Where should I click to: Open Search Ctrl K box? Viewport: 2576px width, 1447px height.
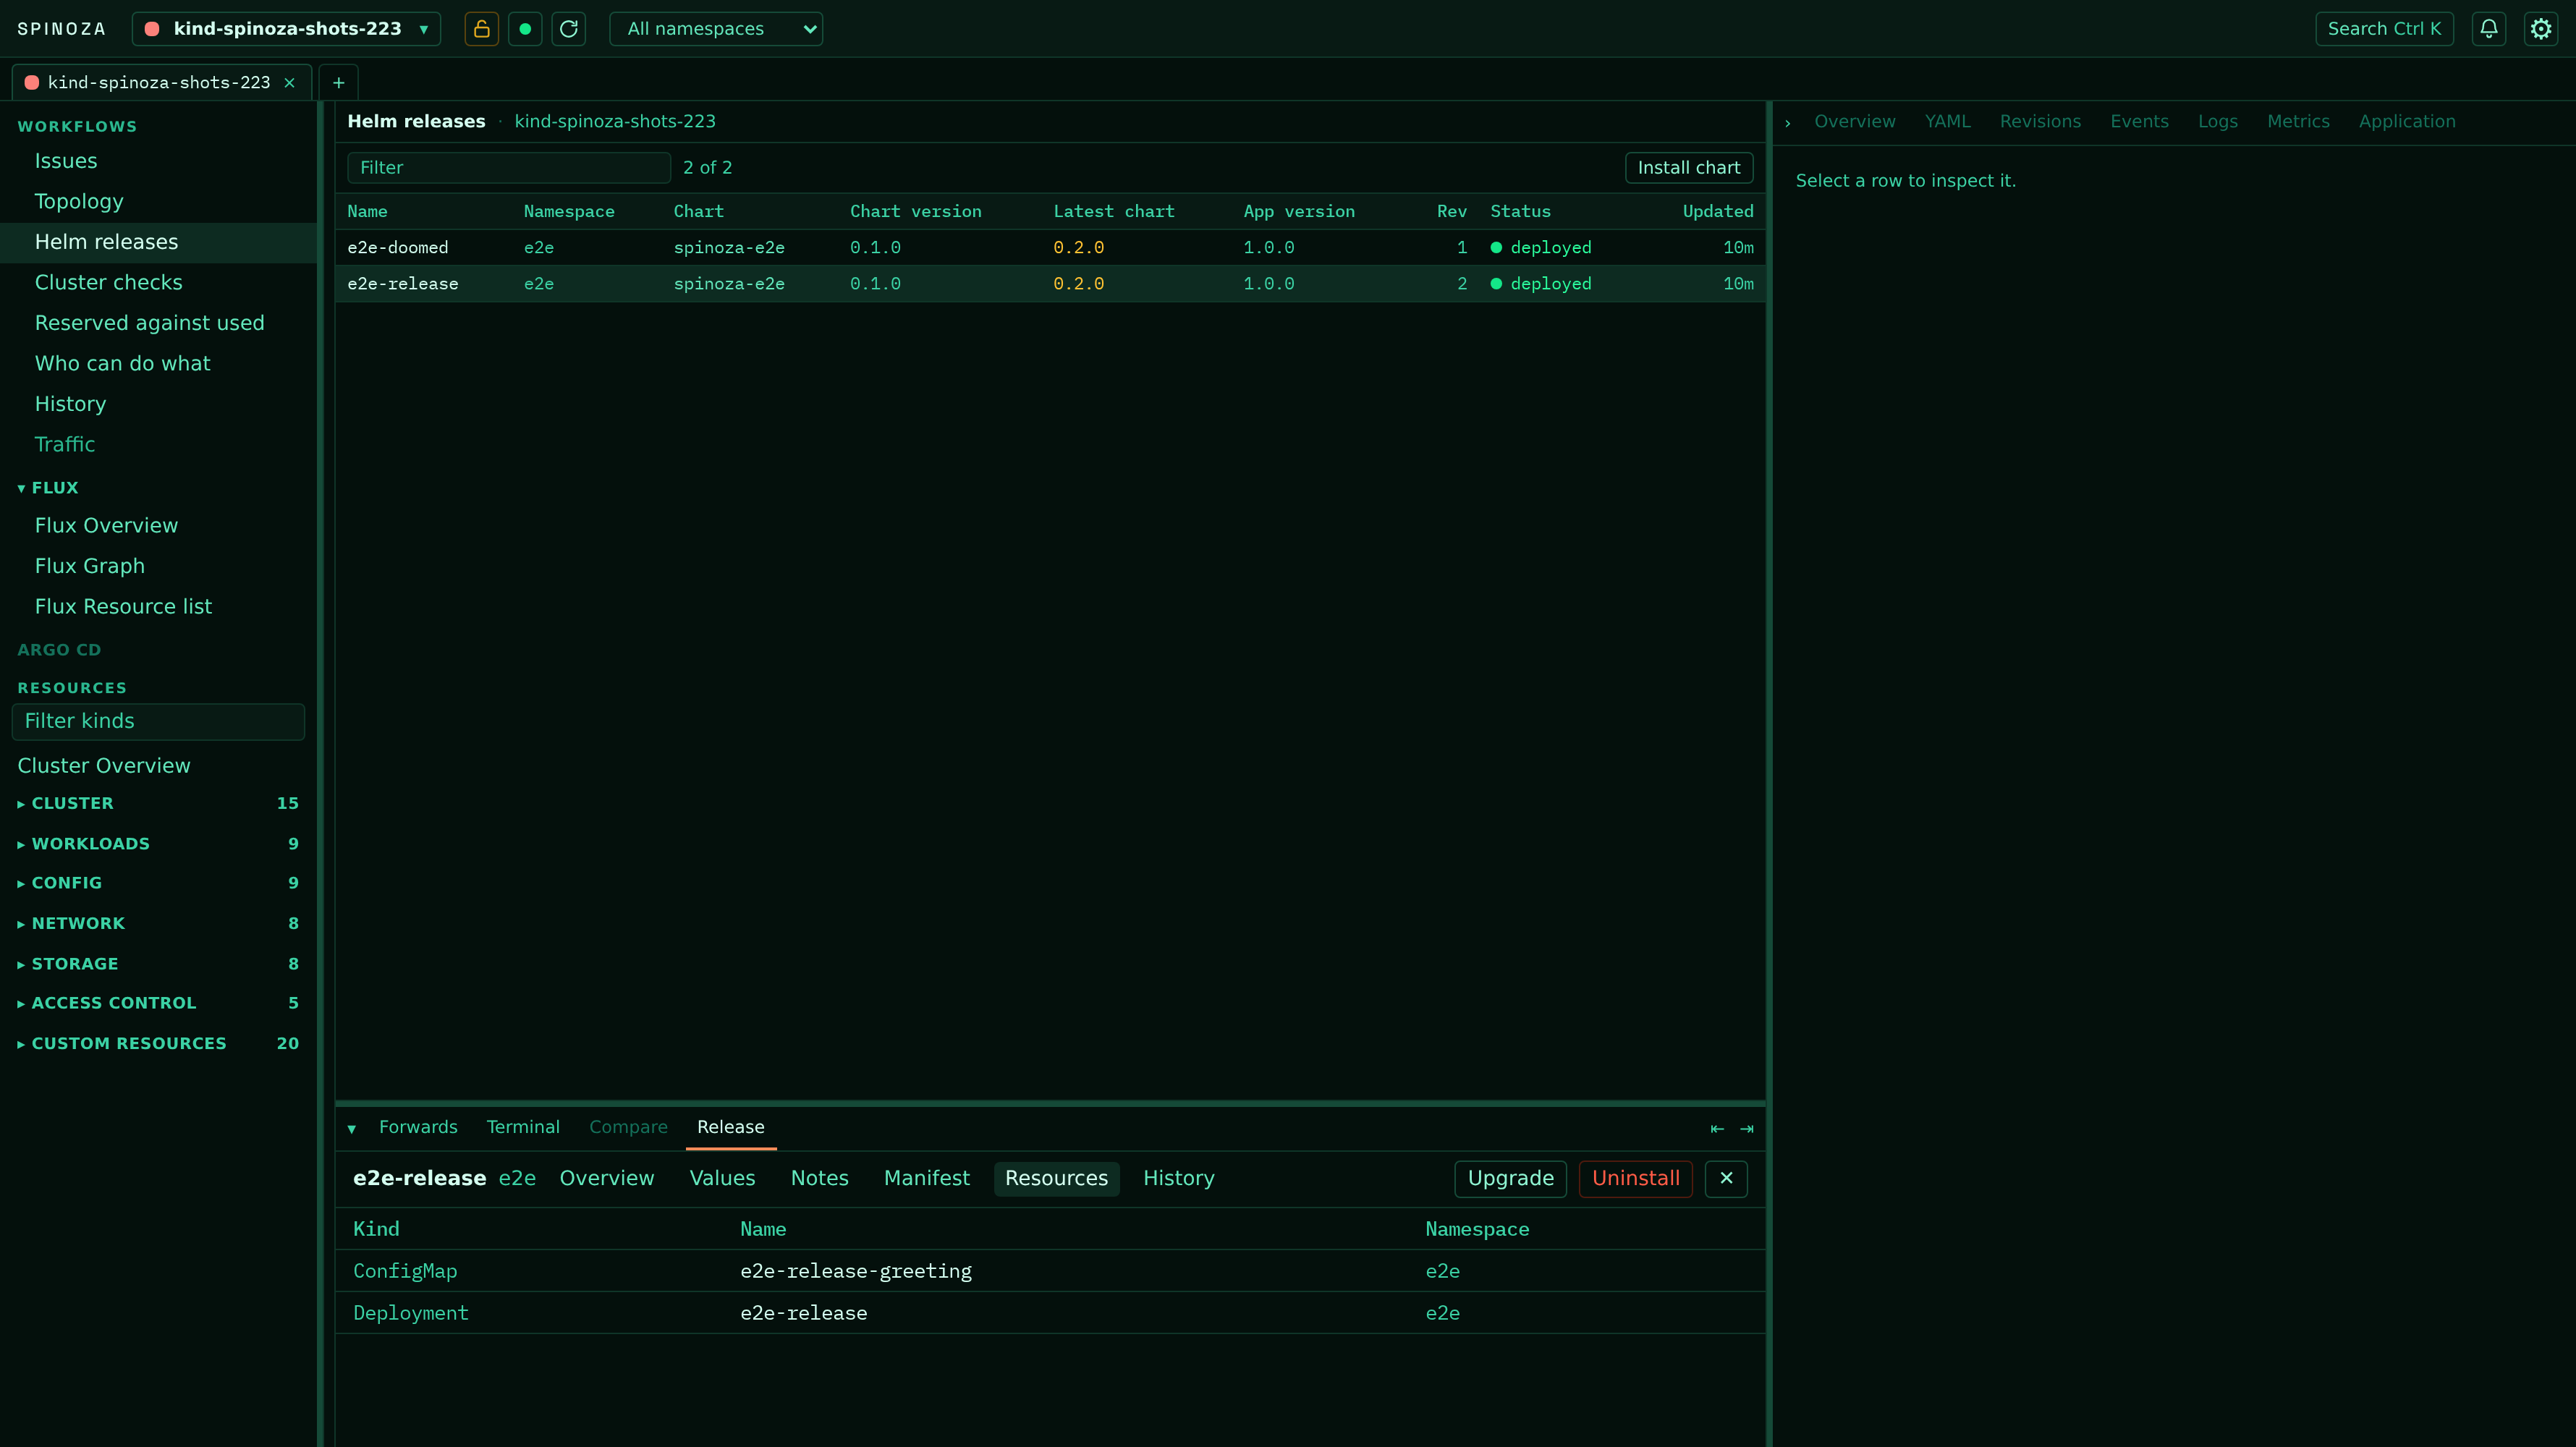[x=2384, y=29]
